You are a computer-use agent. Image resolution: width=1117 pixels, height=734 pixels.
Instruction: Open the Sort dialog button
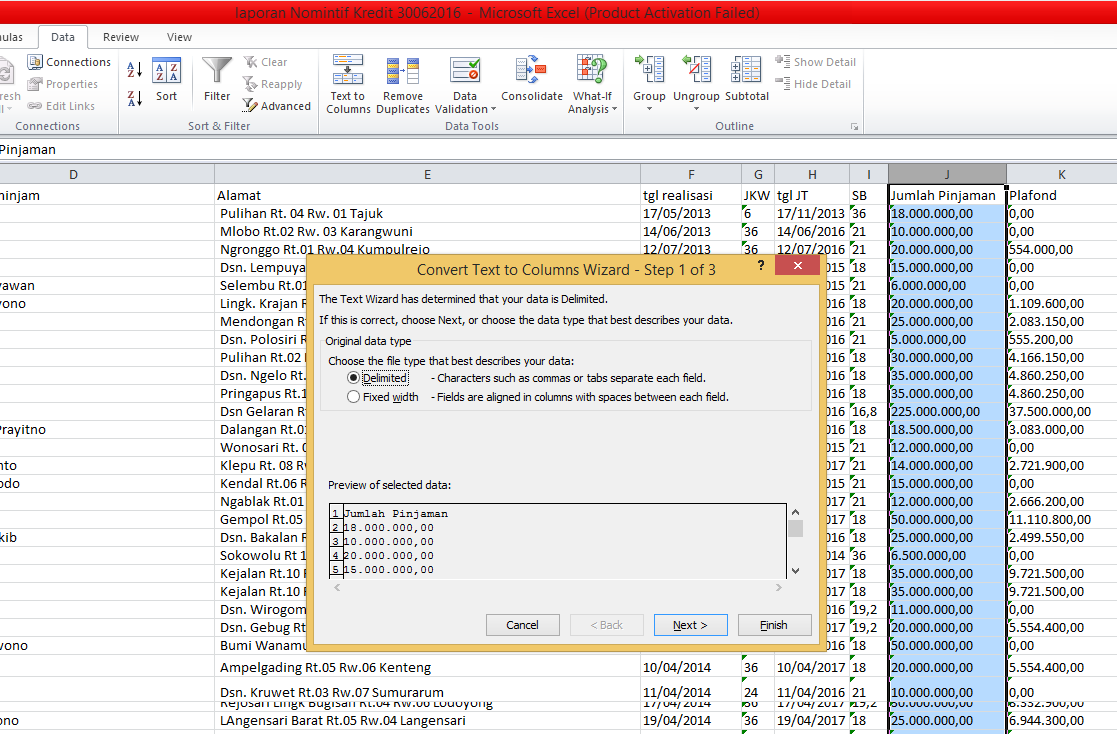(166, 80)
